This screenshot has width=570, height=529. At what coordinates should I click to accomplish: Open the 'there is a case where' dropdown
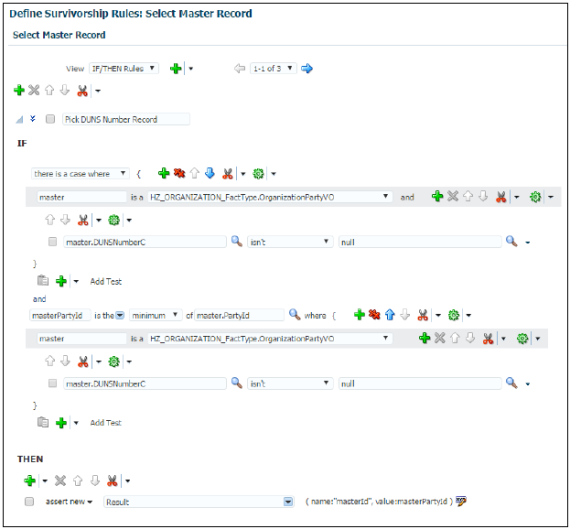click(80, 174)
